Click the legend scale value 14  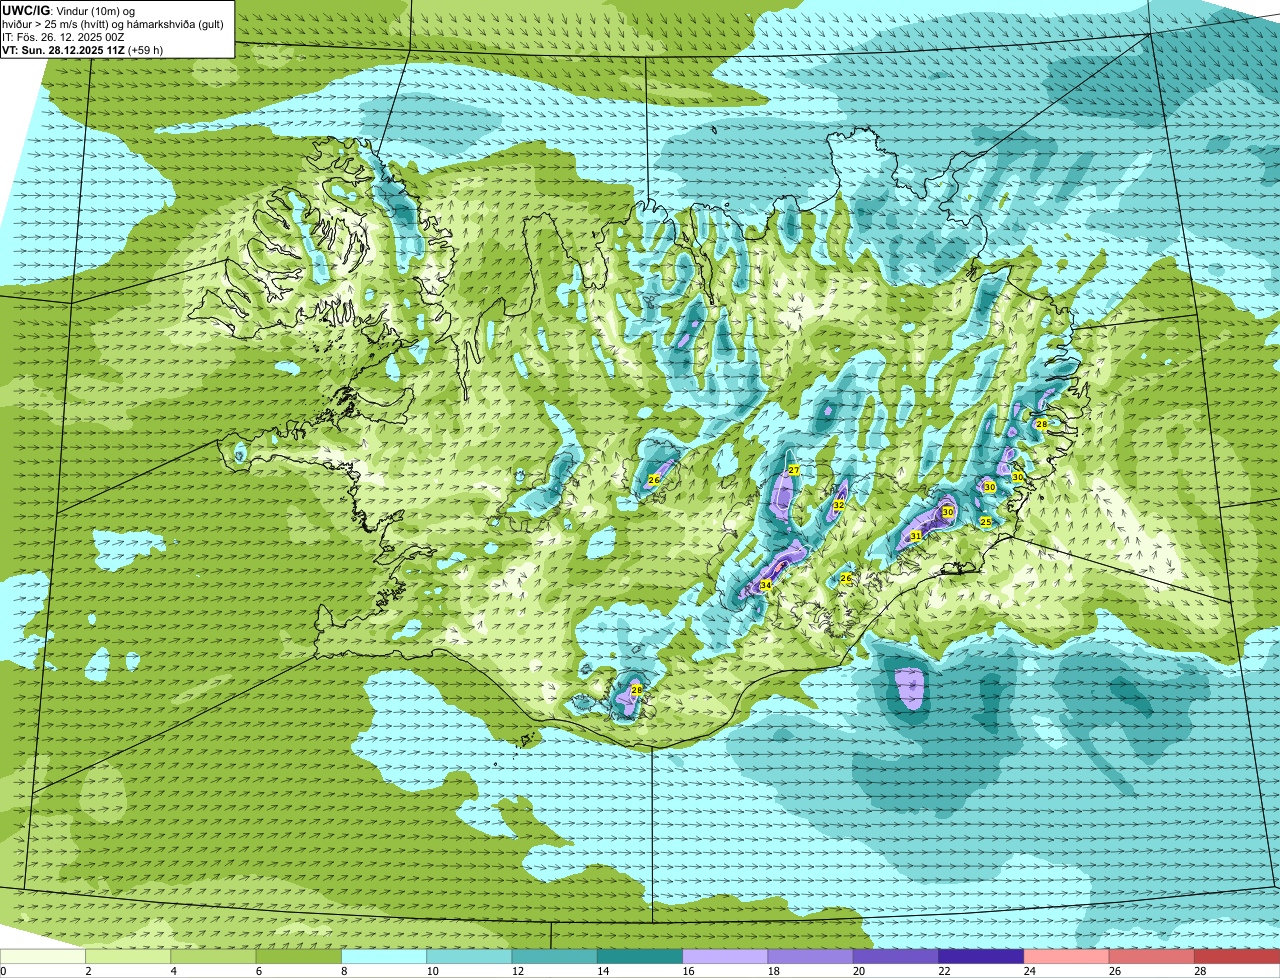[x=603, y=971]
